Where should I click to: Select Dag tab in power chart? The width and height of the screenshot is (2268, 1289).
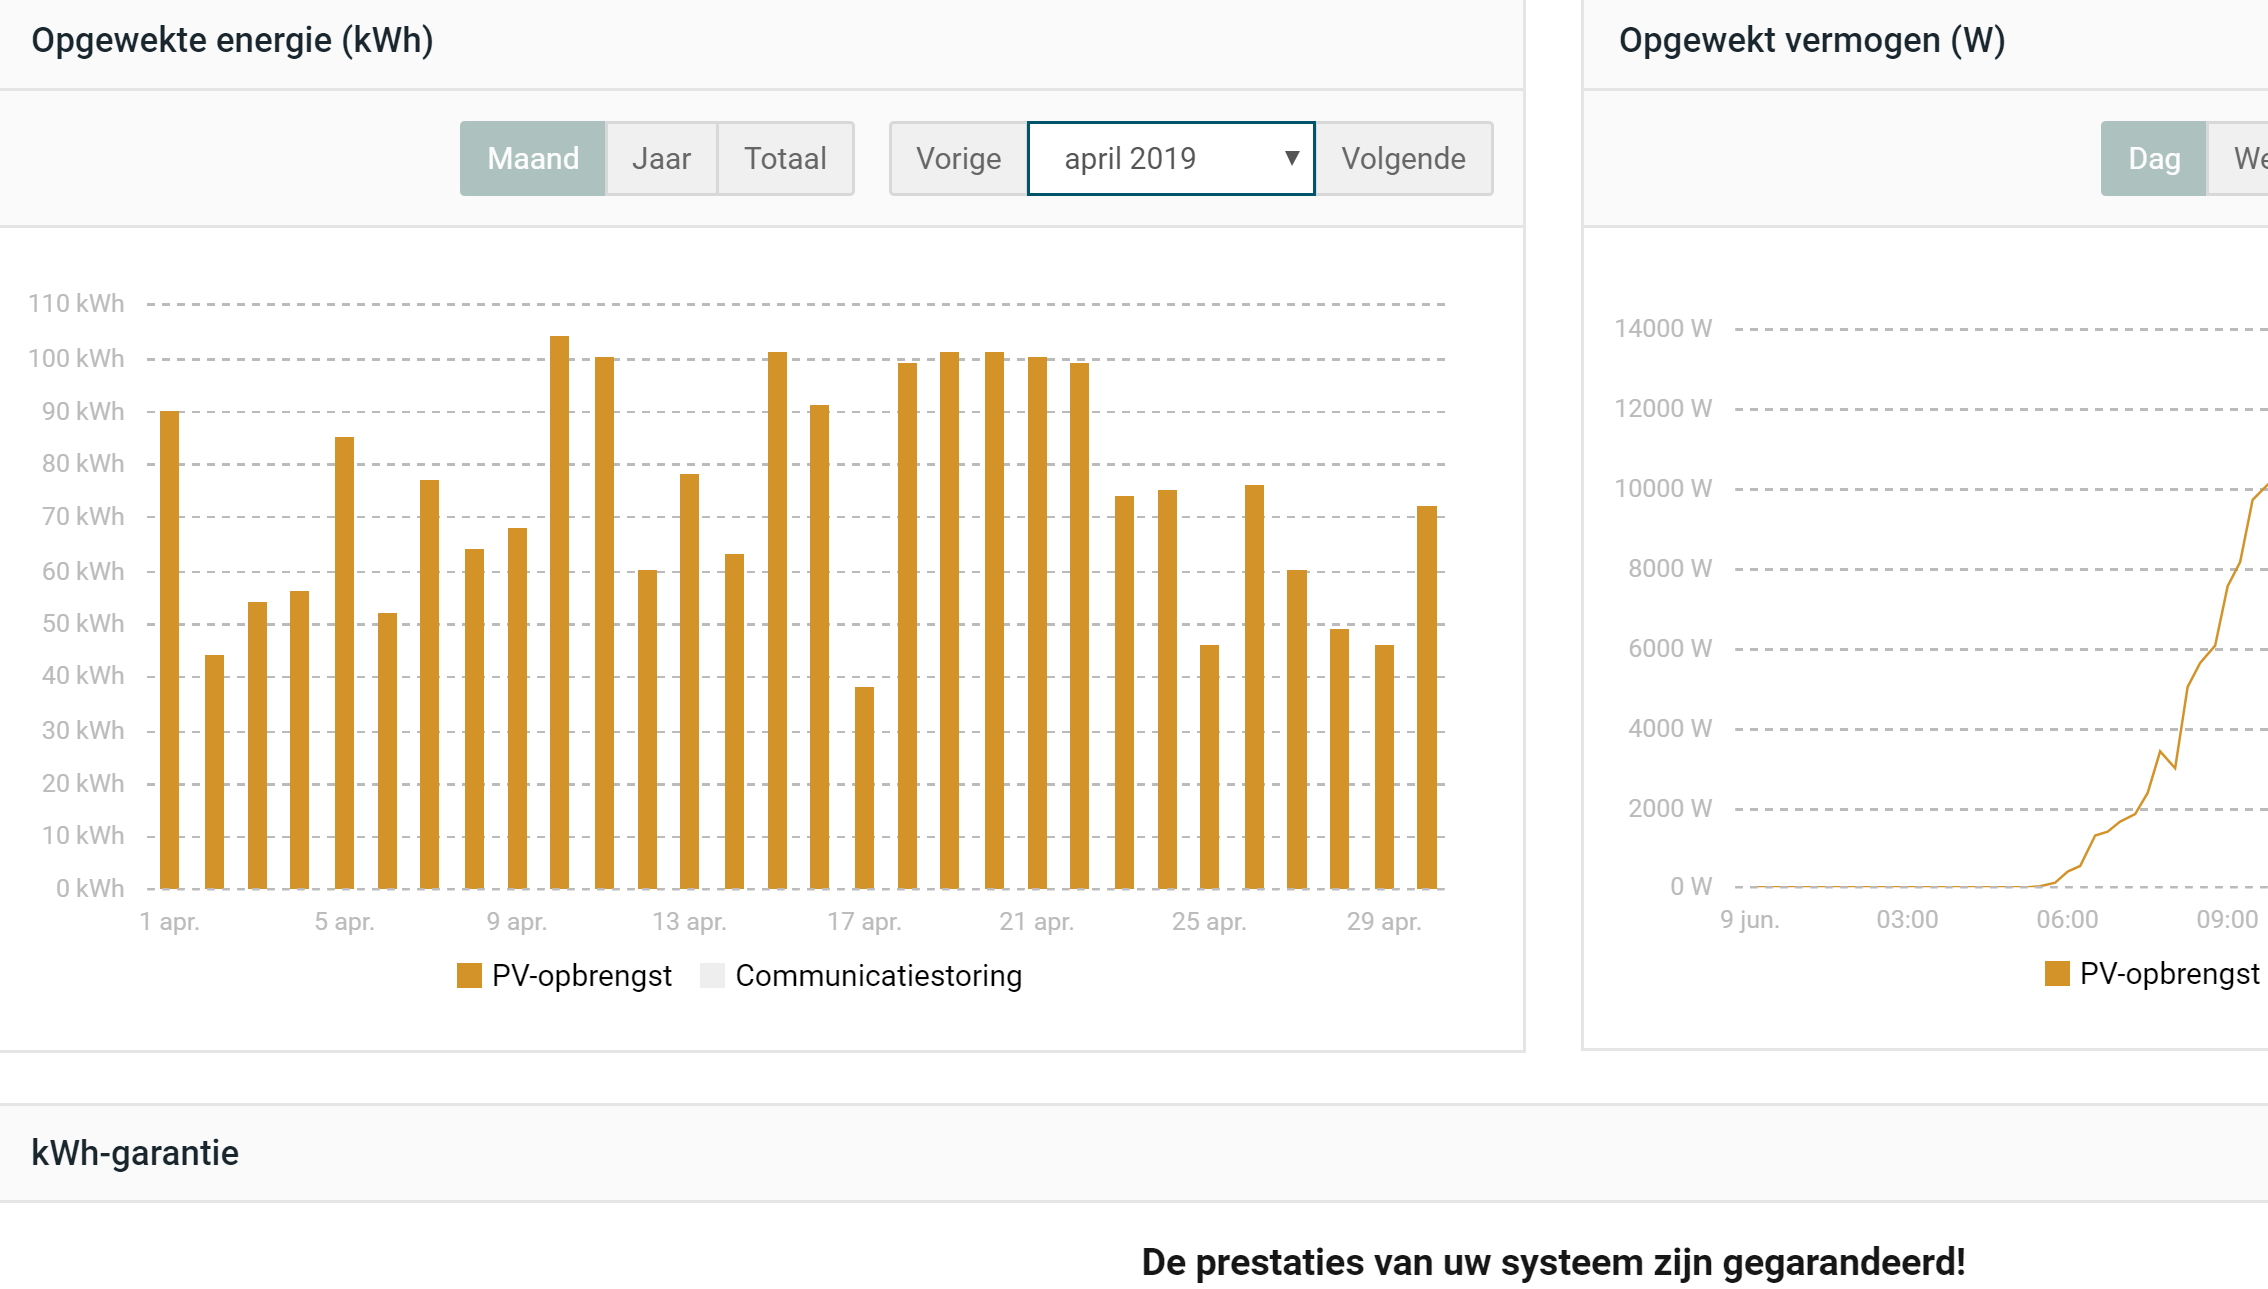[2154, 158]
